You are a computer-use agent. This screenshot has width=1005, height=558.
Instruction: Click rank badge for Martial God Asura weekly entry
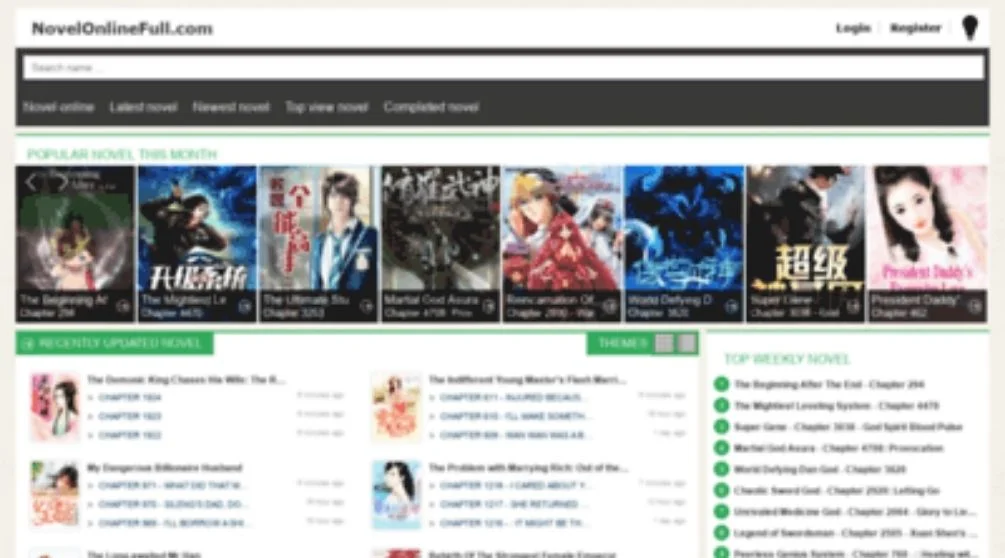click(721, 448)
